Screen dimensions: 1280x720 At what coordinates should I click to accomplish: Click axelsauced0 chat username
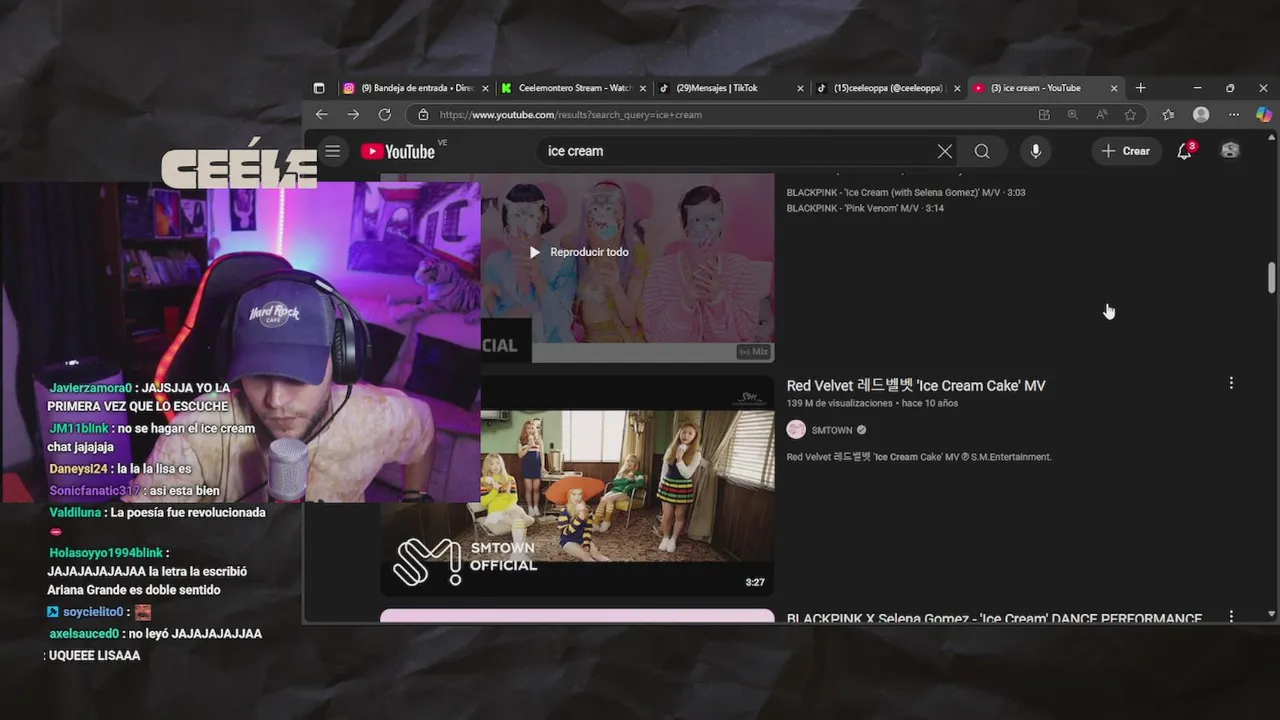click(84, 634)
